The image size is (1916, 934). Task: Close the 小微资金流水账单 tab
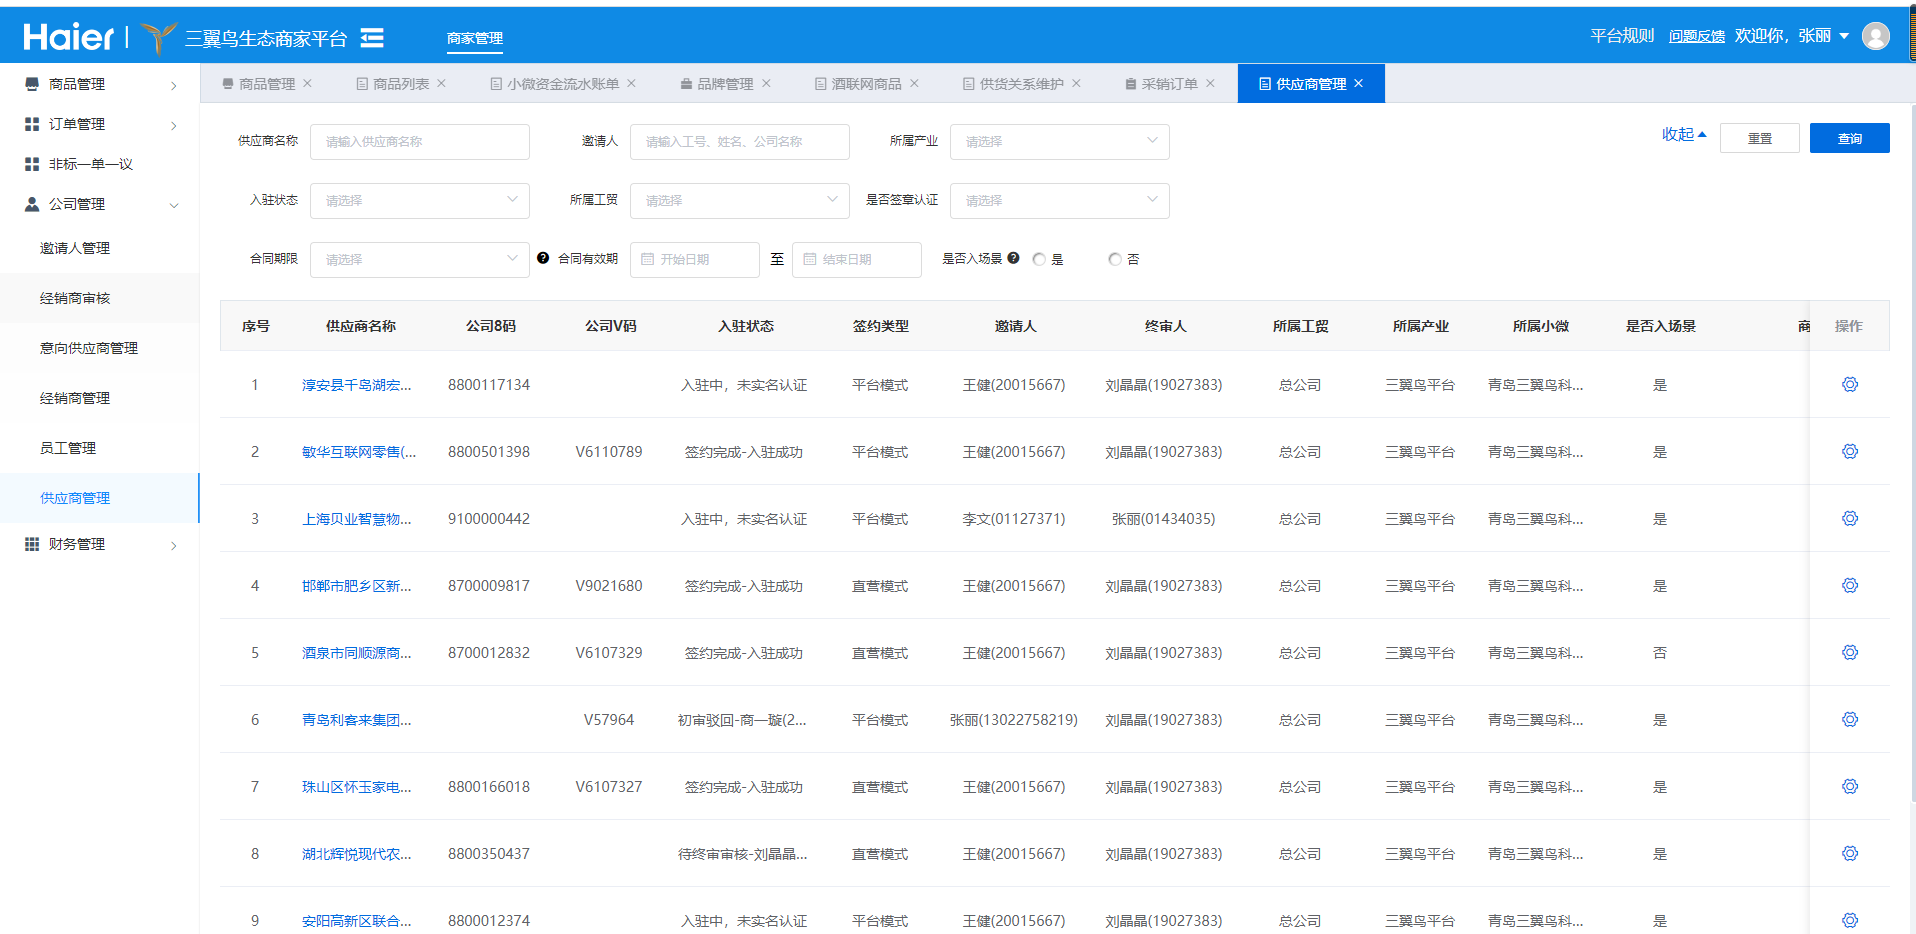631,83
